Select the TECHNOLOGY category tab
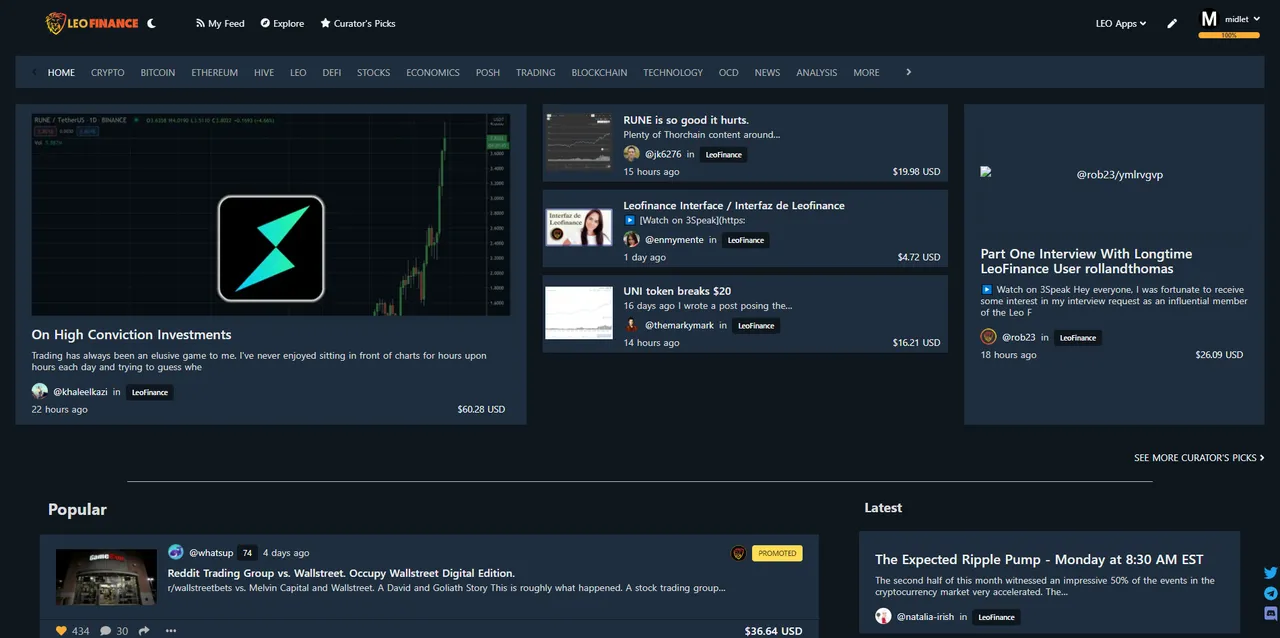Screen dimensions: 1280x638 [x=673, y=72]
